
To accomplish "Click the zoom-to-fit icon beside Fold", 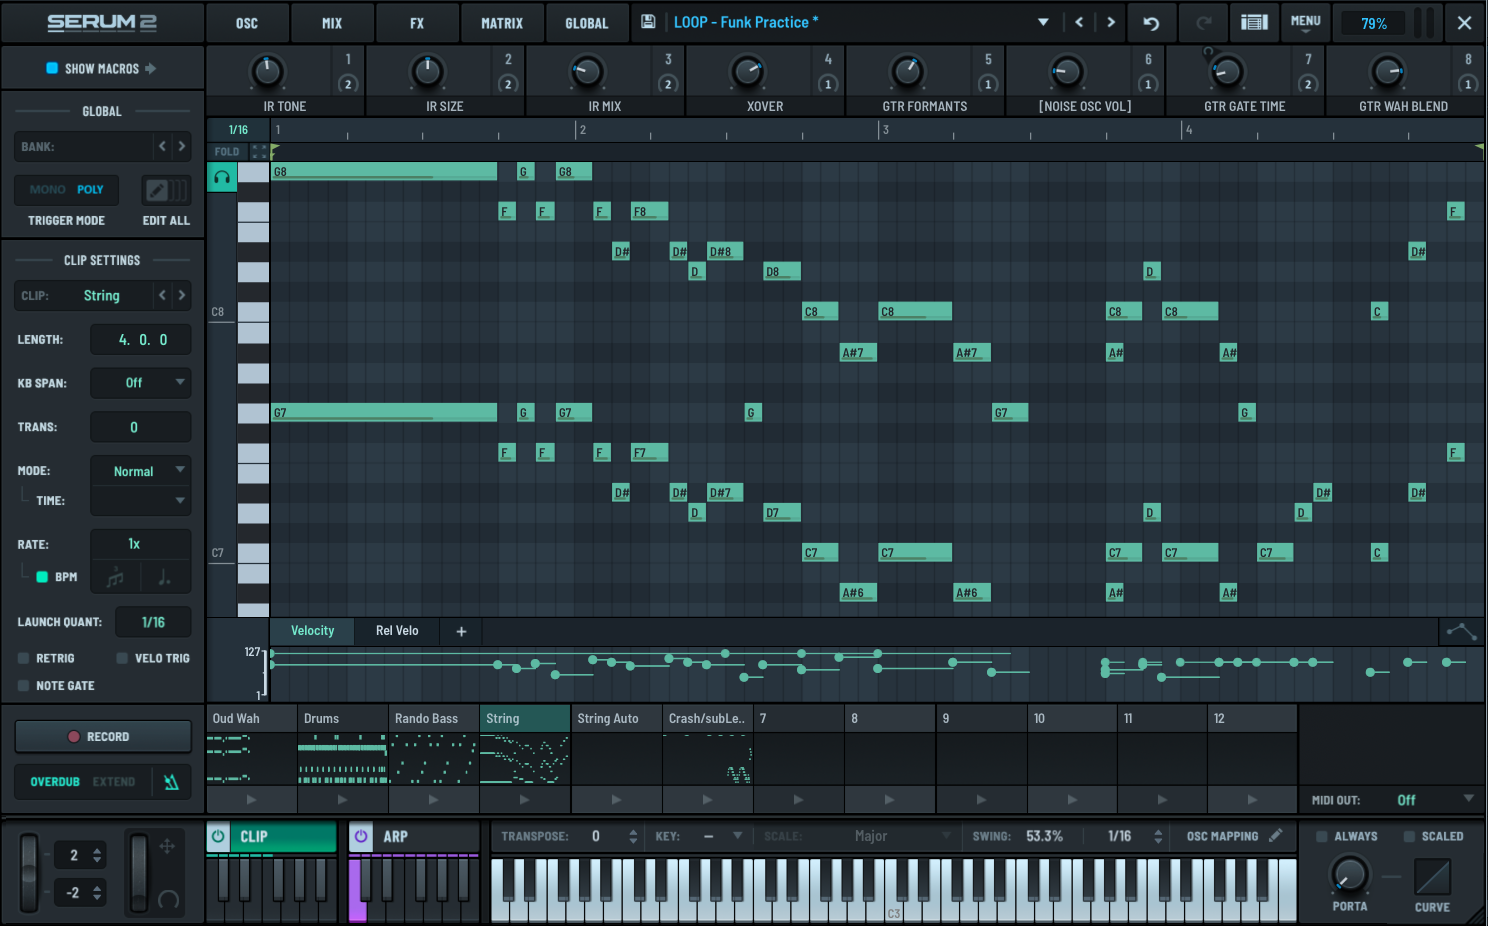I will pos(259,152).
